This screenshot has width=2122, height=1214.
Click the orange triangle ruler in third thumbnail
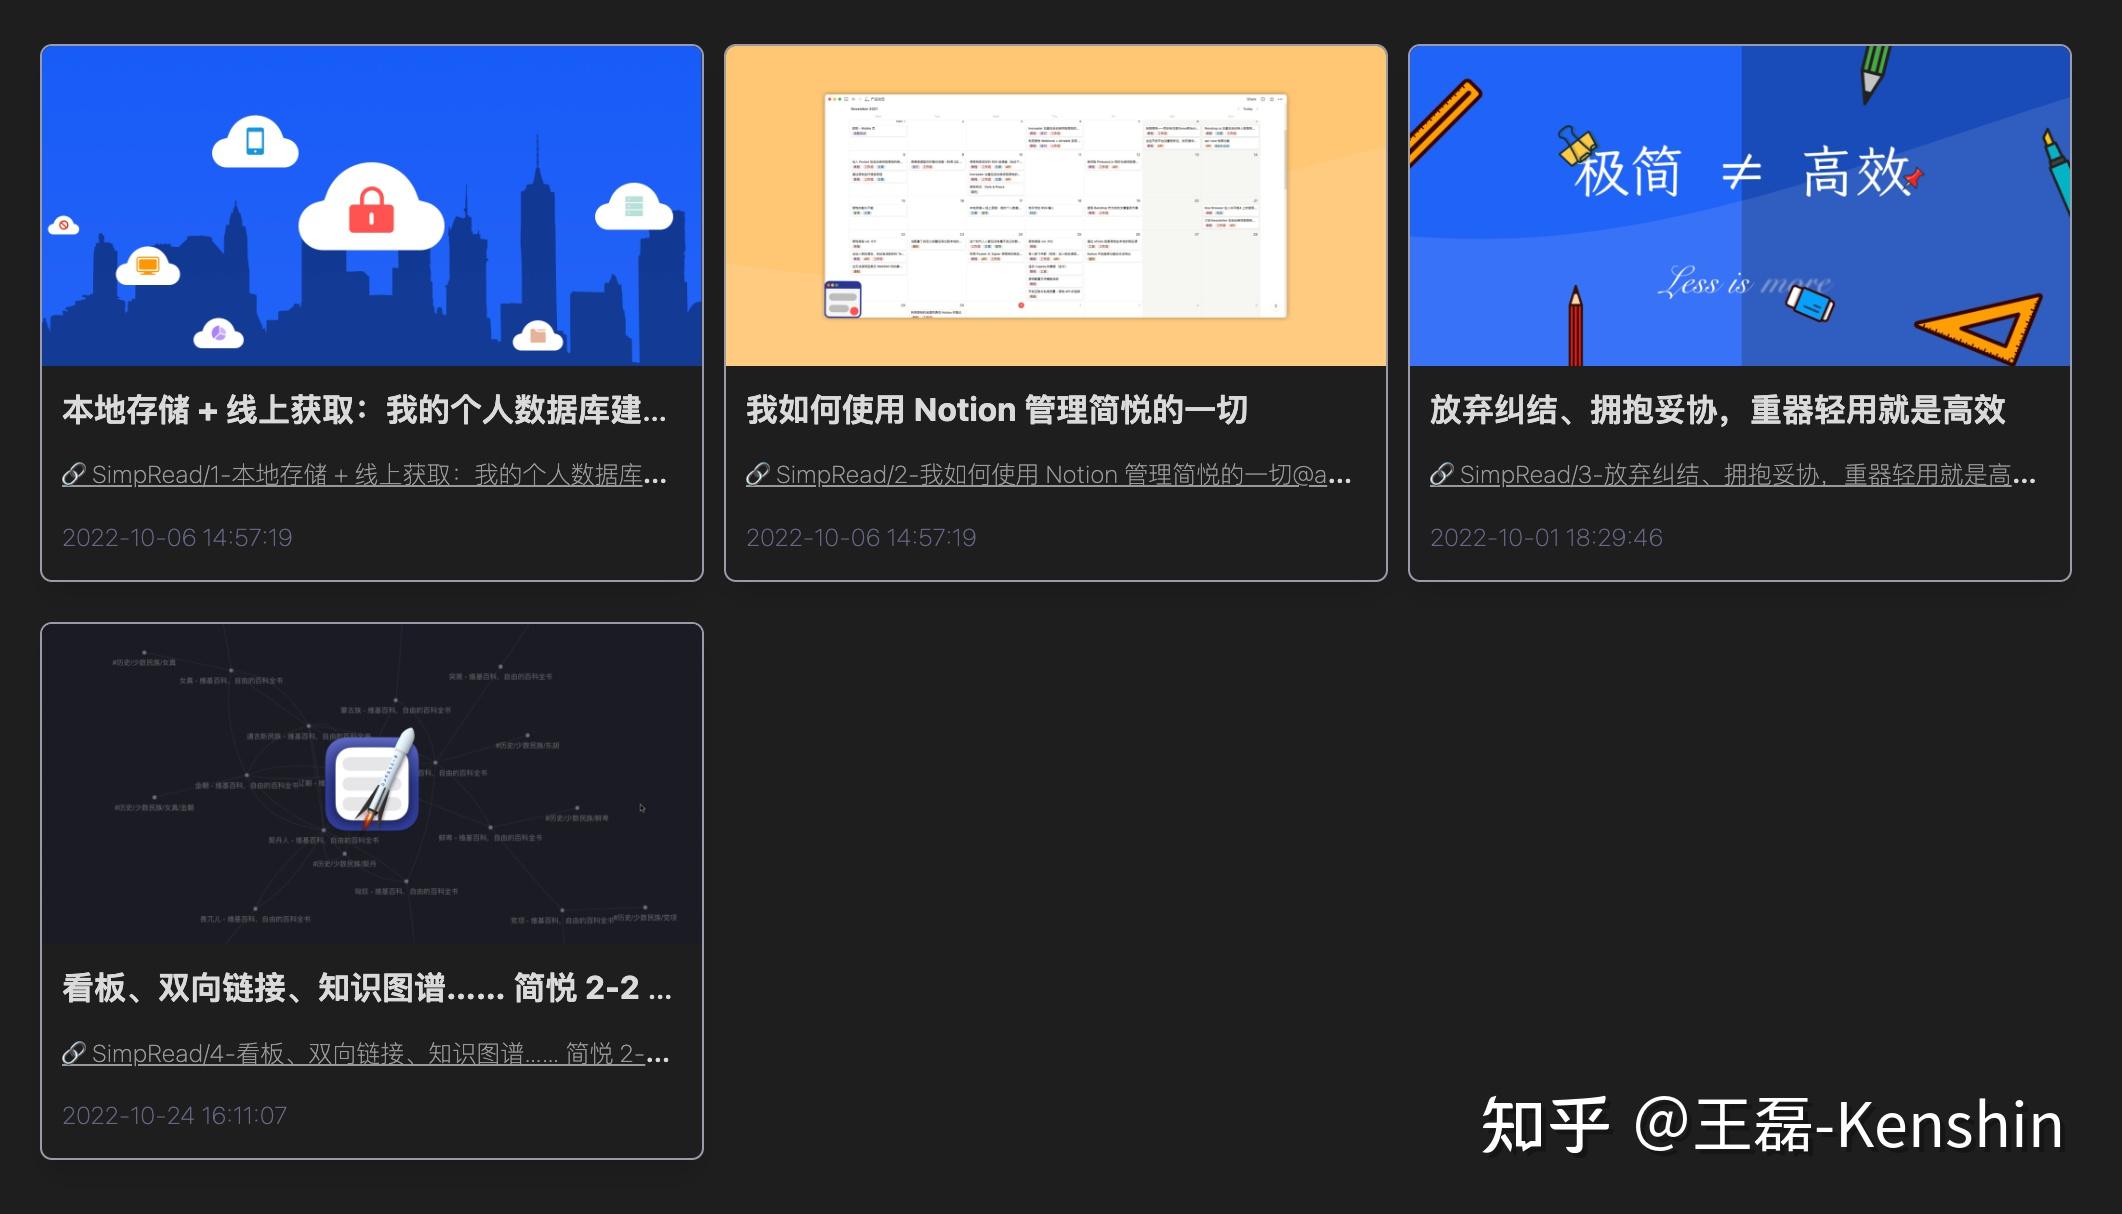click(1980, 328)
